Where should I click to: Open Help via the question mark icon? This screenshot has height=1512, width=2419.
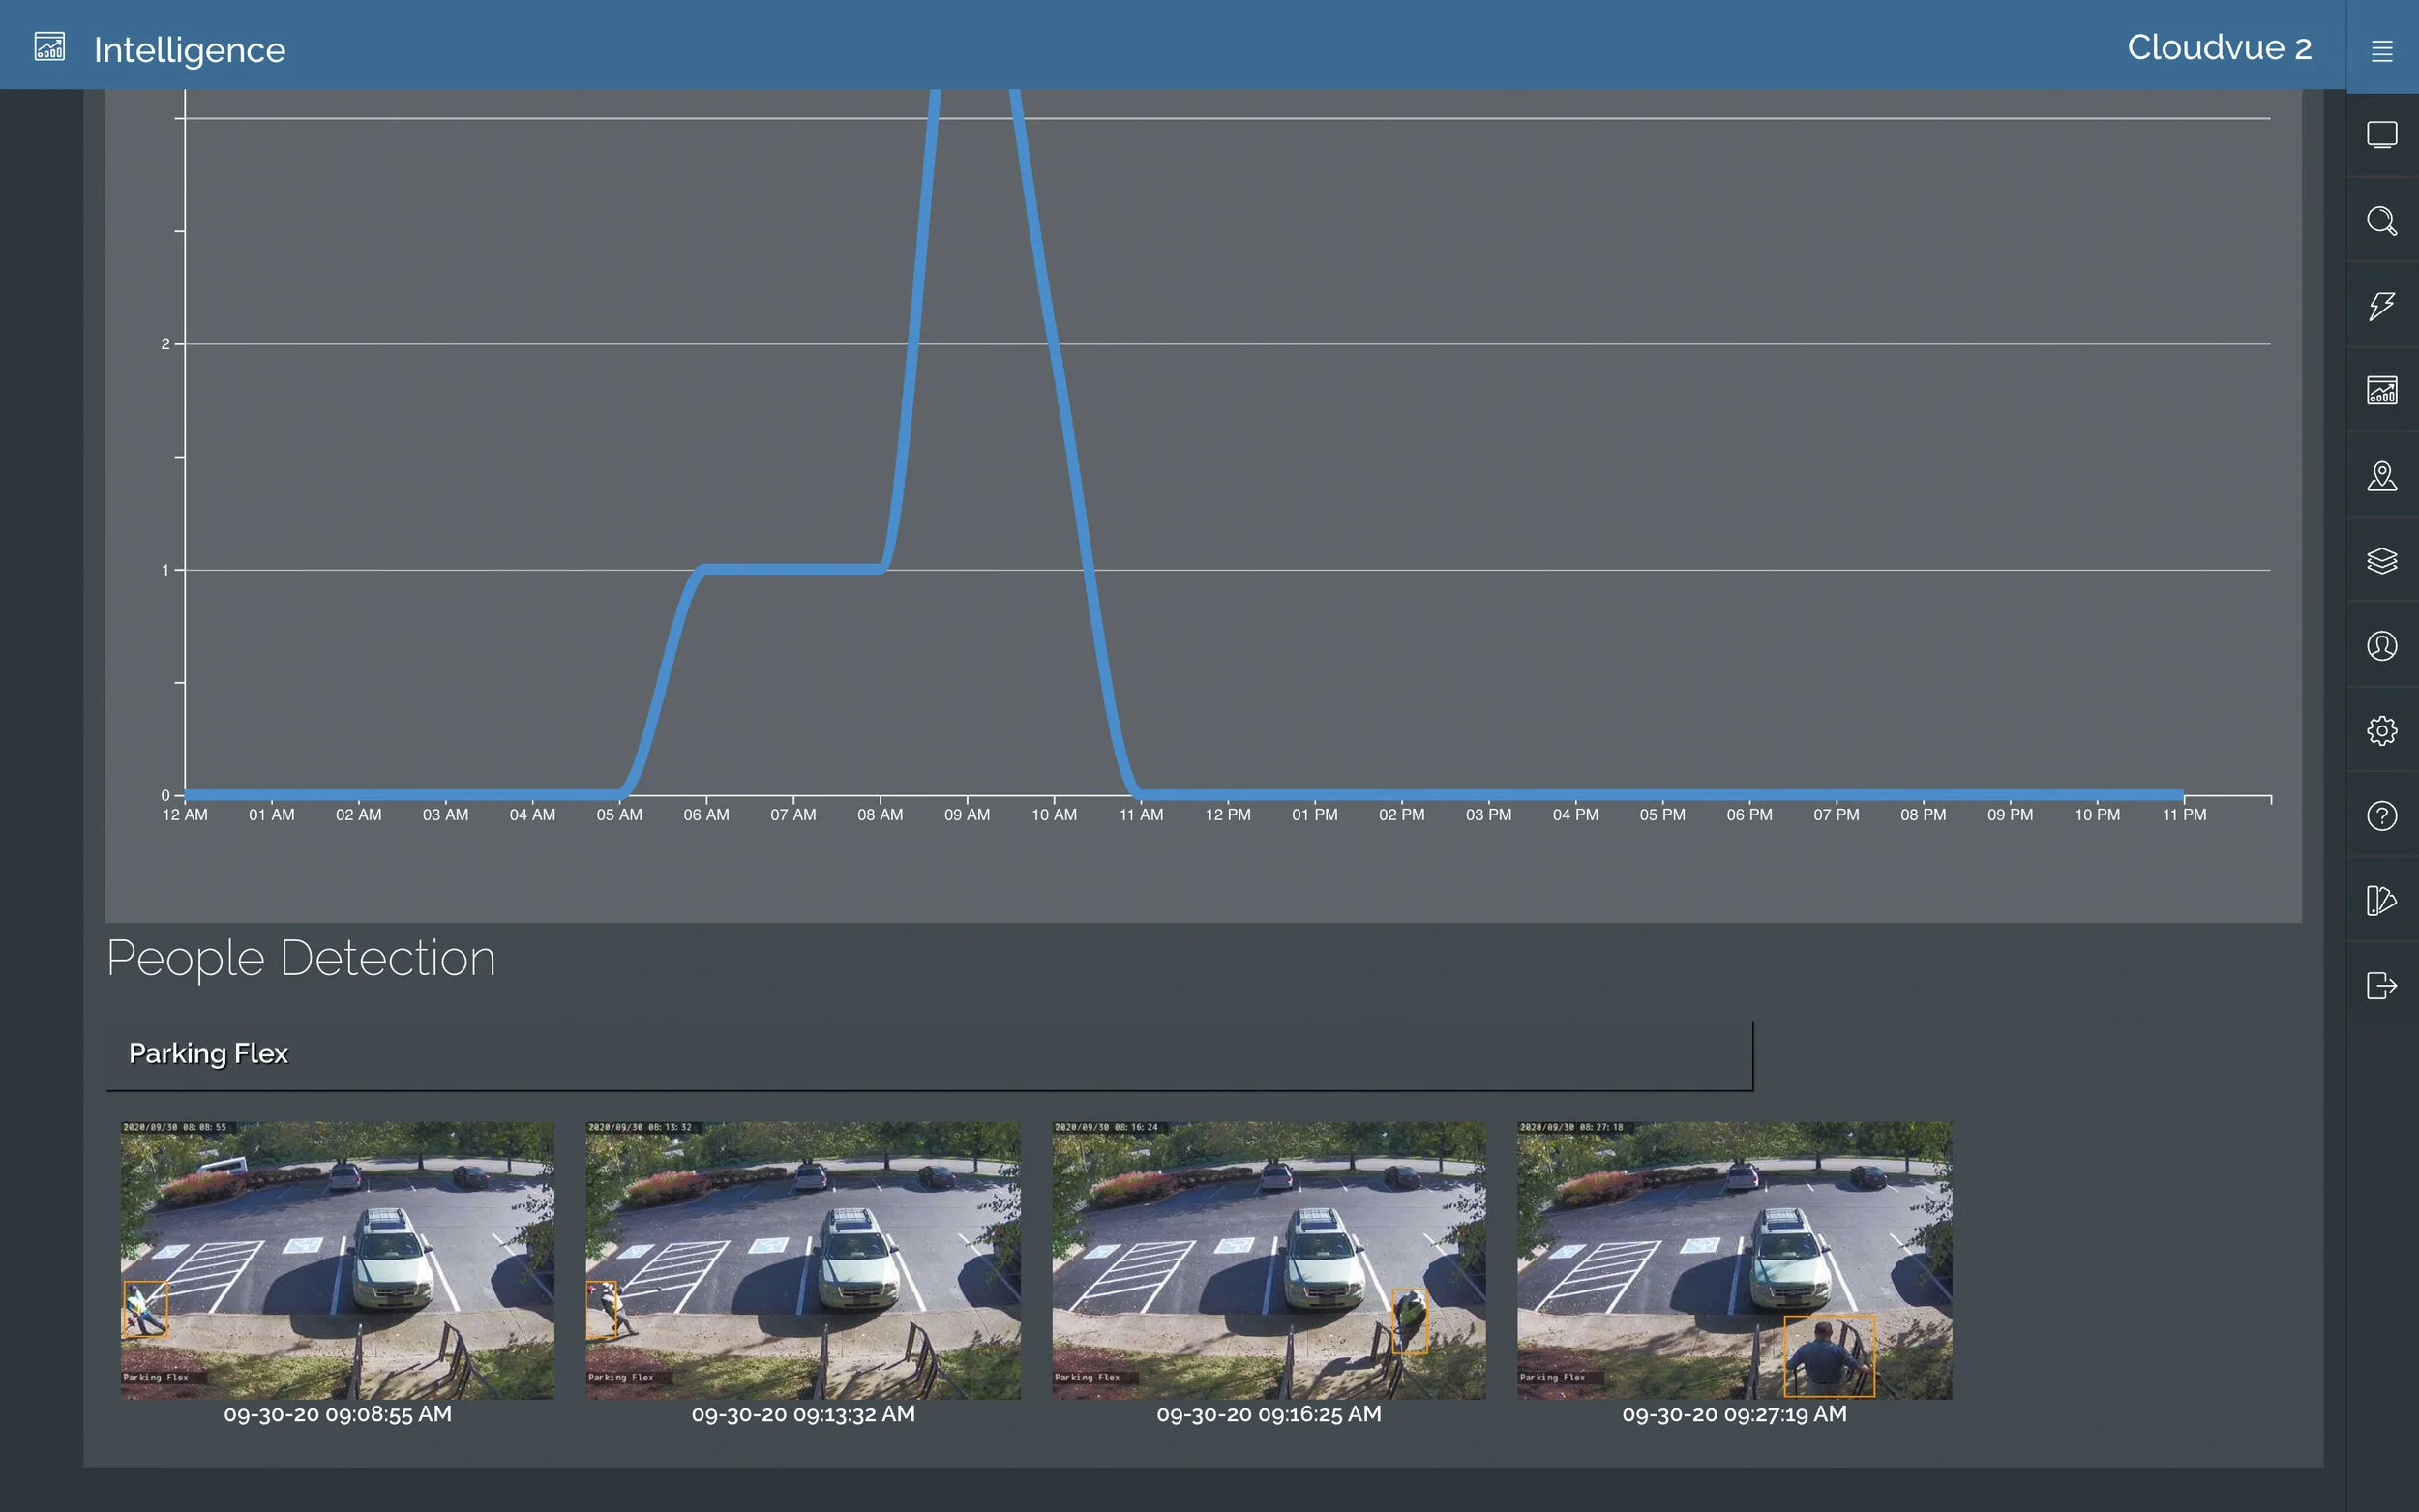tap(2383, 816)
